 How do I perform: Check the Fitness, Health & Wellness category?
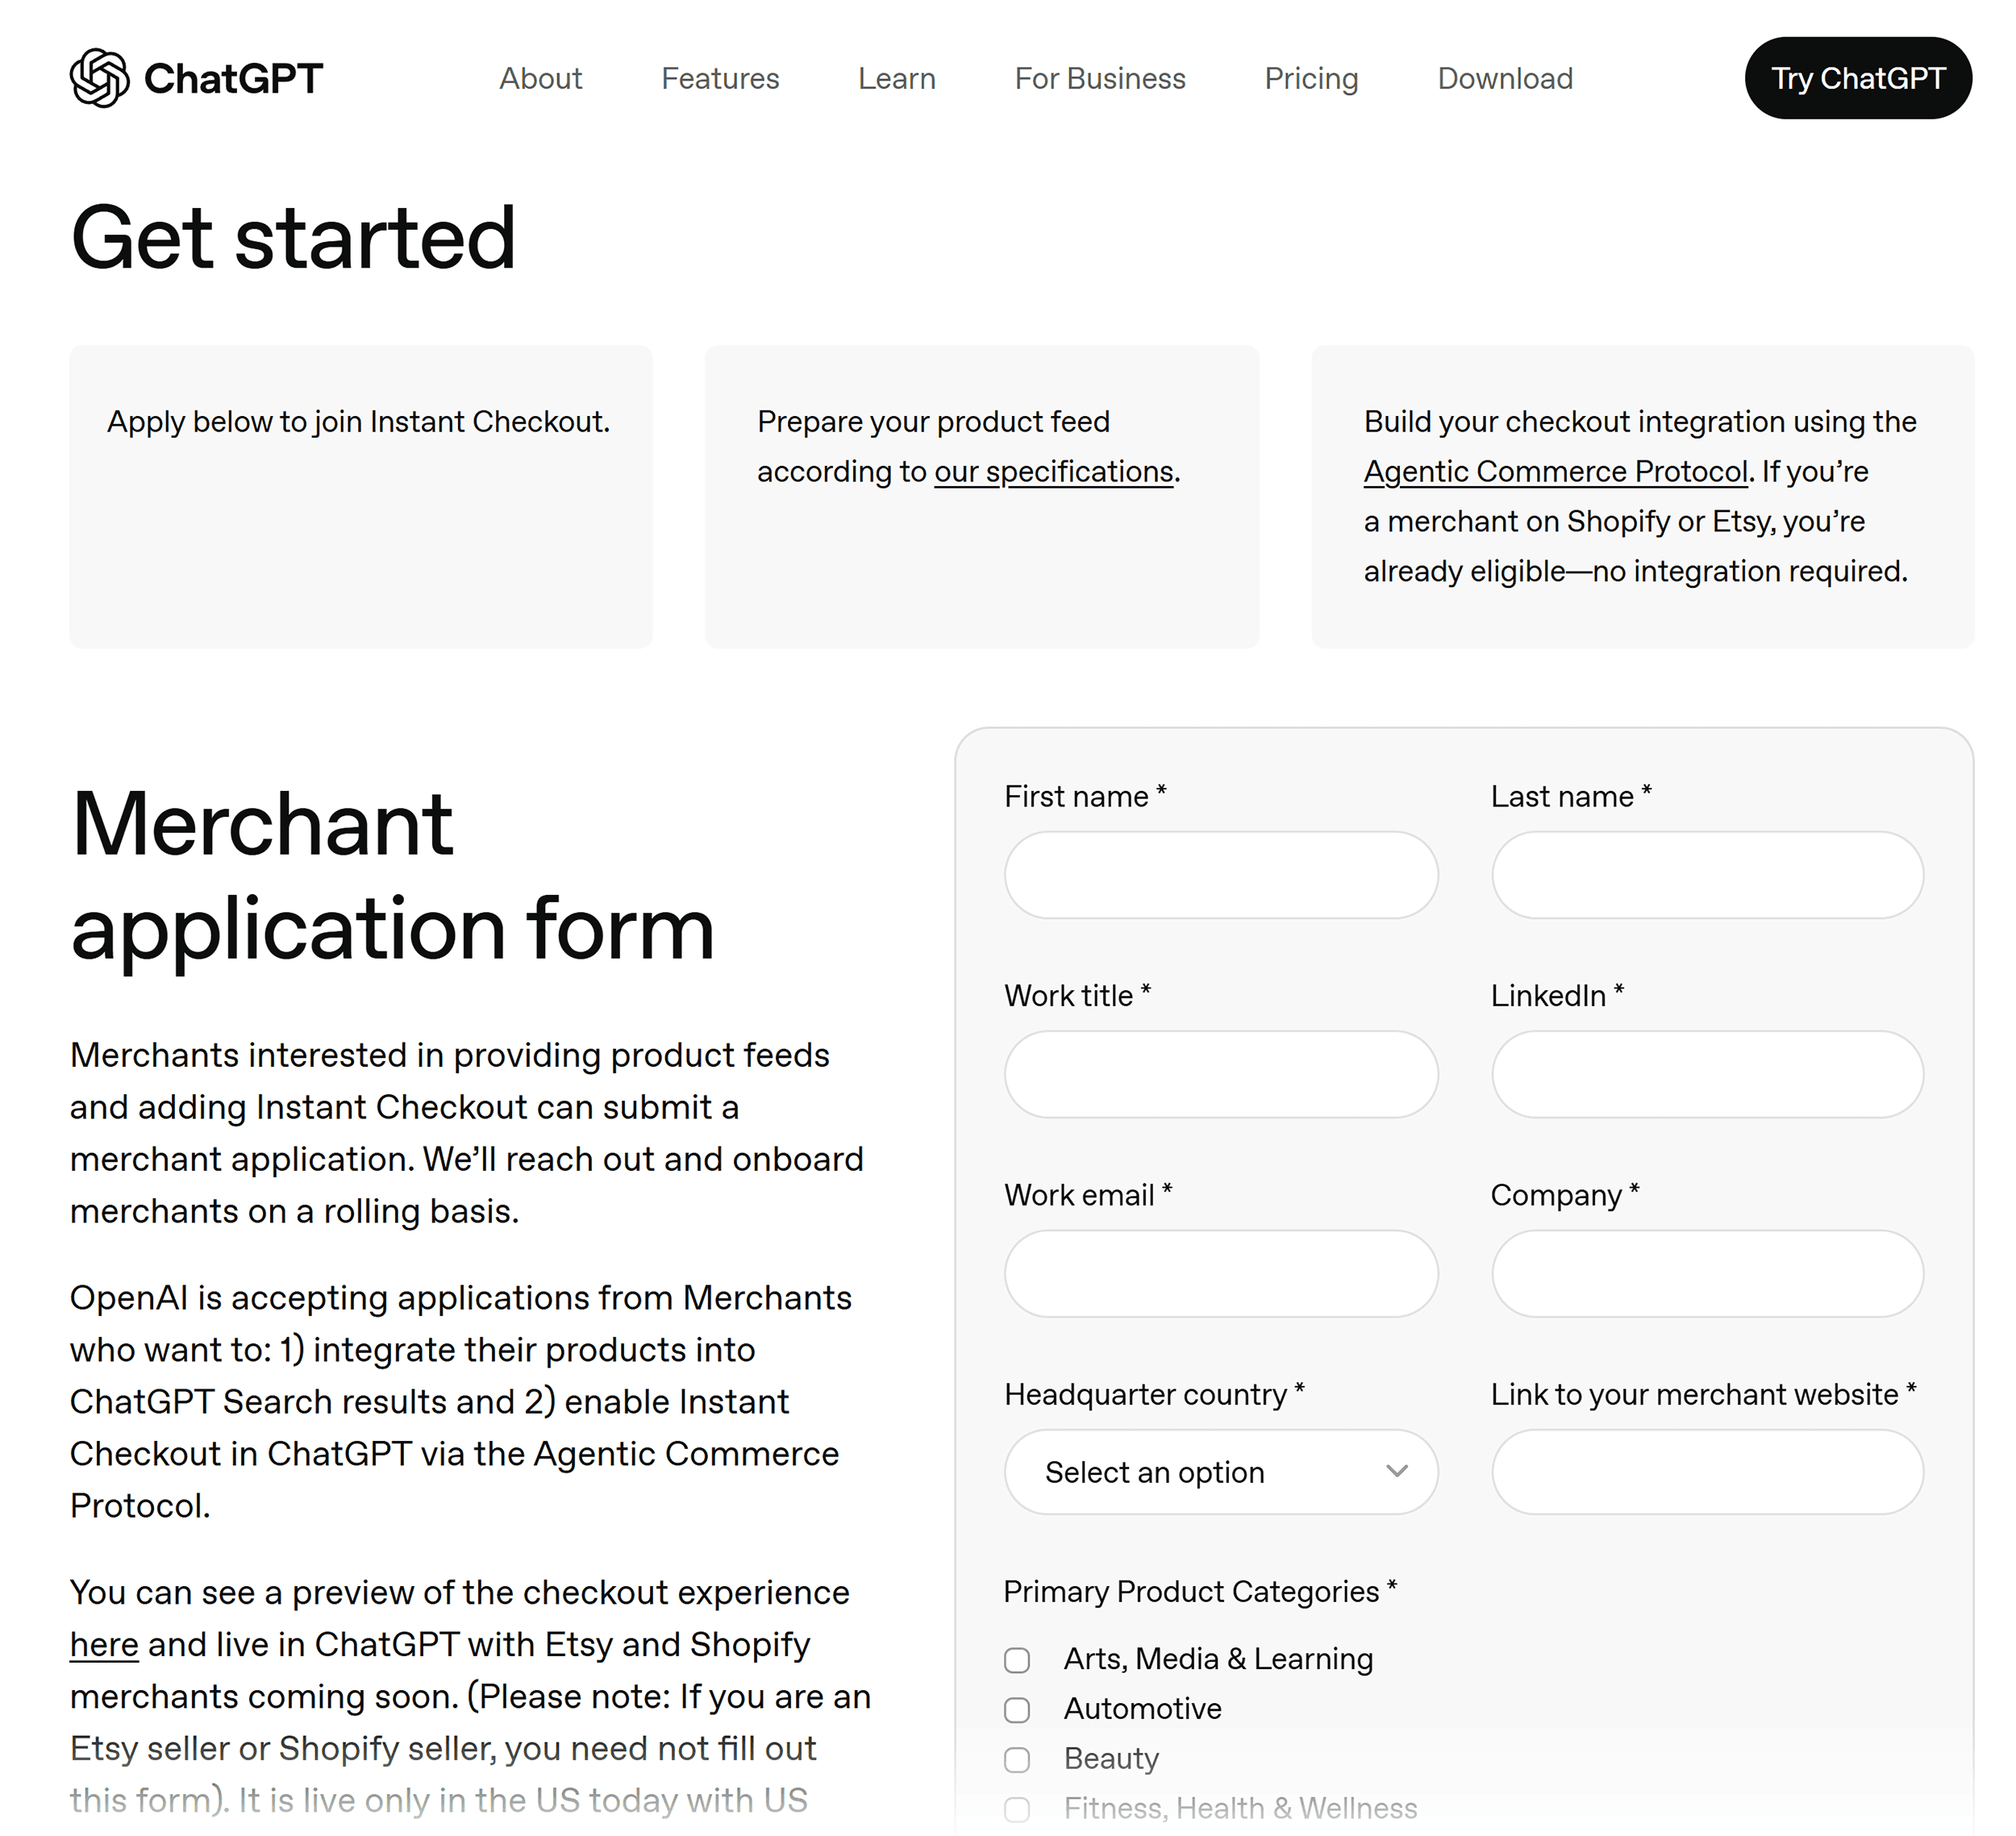pos(1017,1808)
